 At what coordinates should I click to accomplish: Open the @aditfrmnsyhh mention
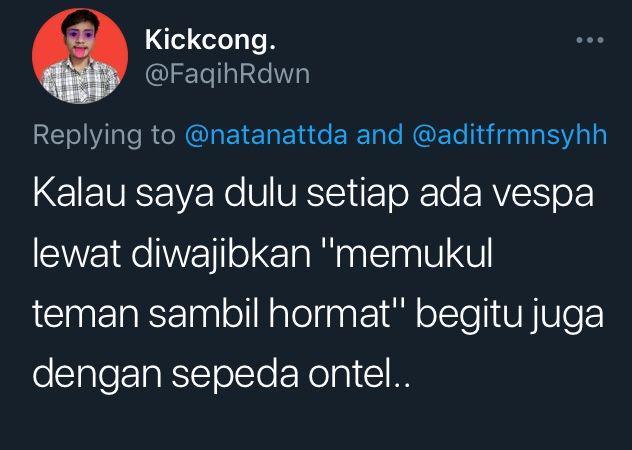pos(510,135)
